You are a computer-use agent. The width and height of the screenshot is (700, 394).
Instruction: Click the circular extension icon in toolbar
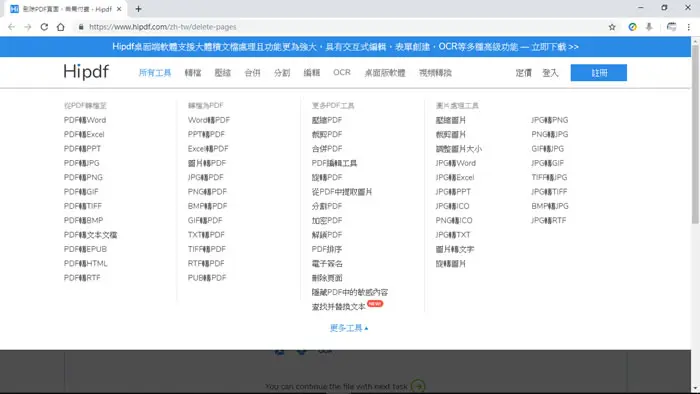click(632, 27)
